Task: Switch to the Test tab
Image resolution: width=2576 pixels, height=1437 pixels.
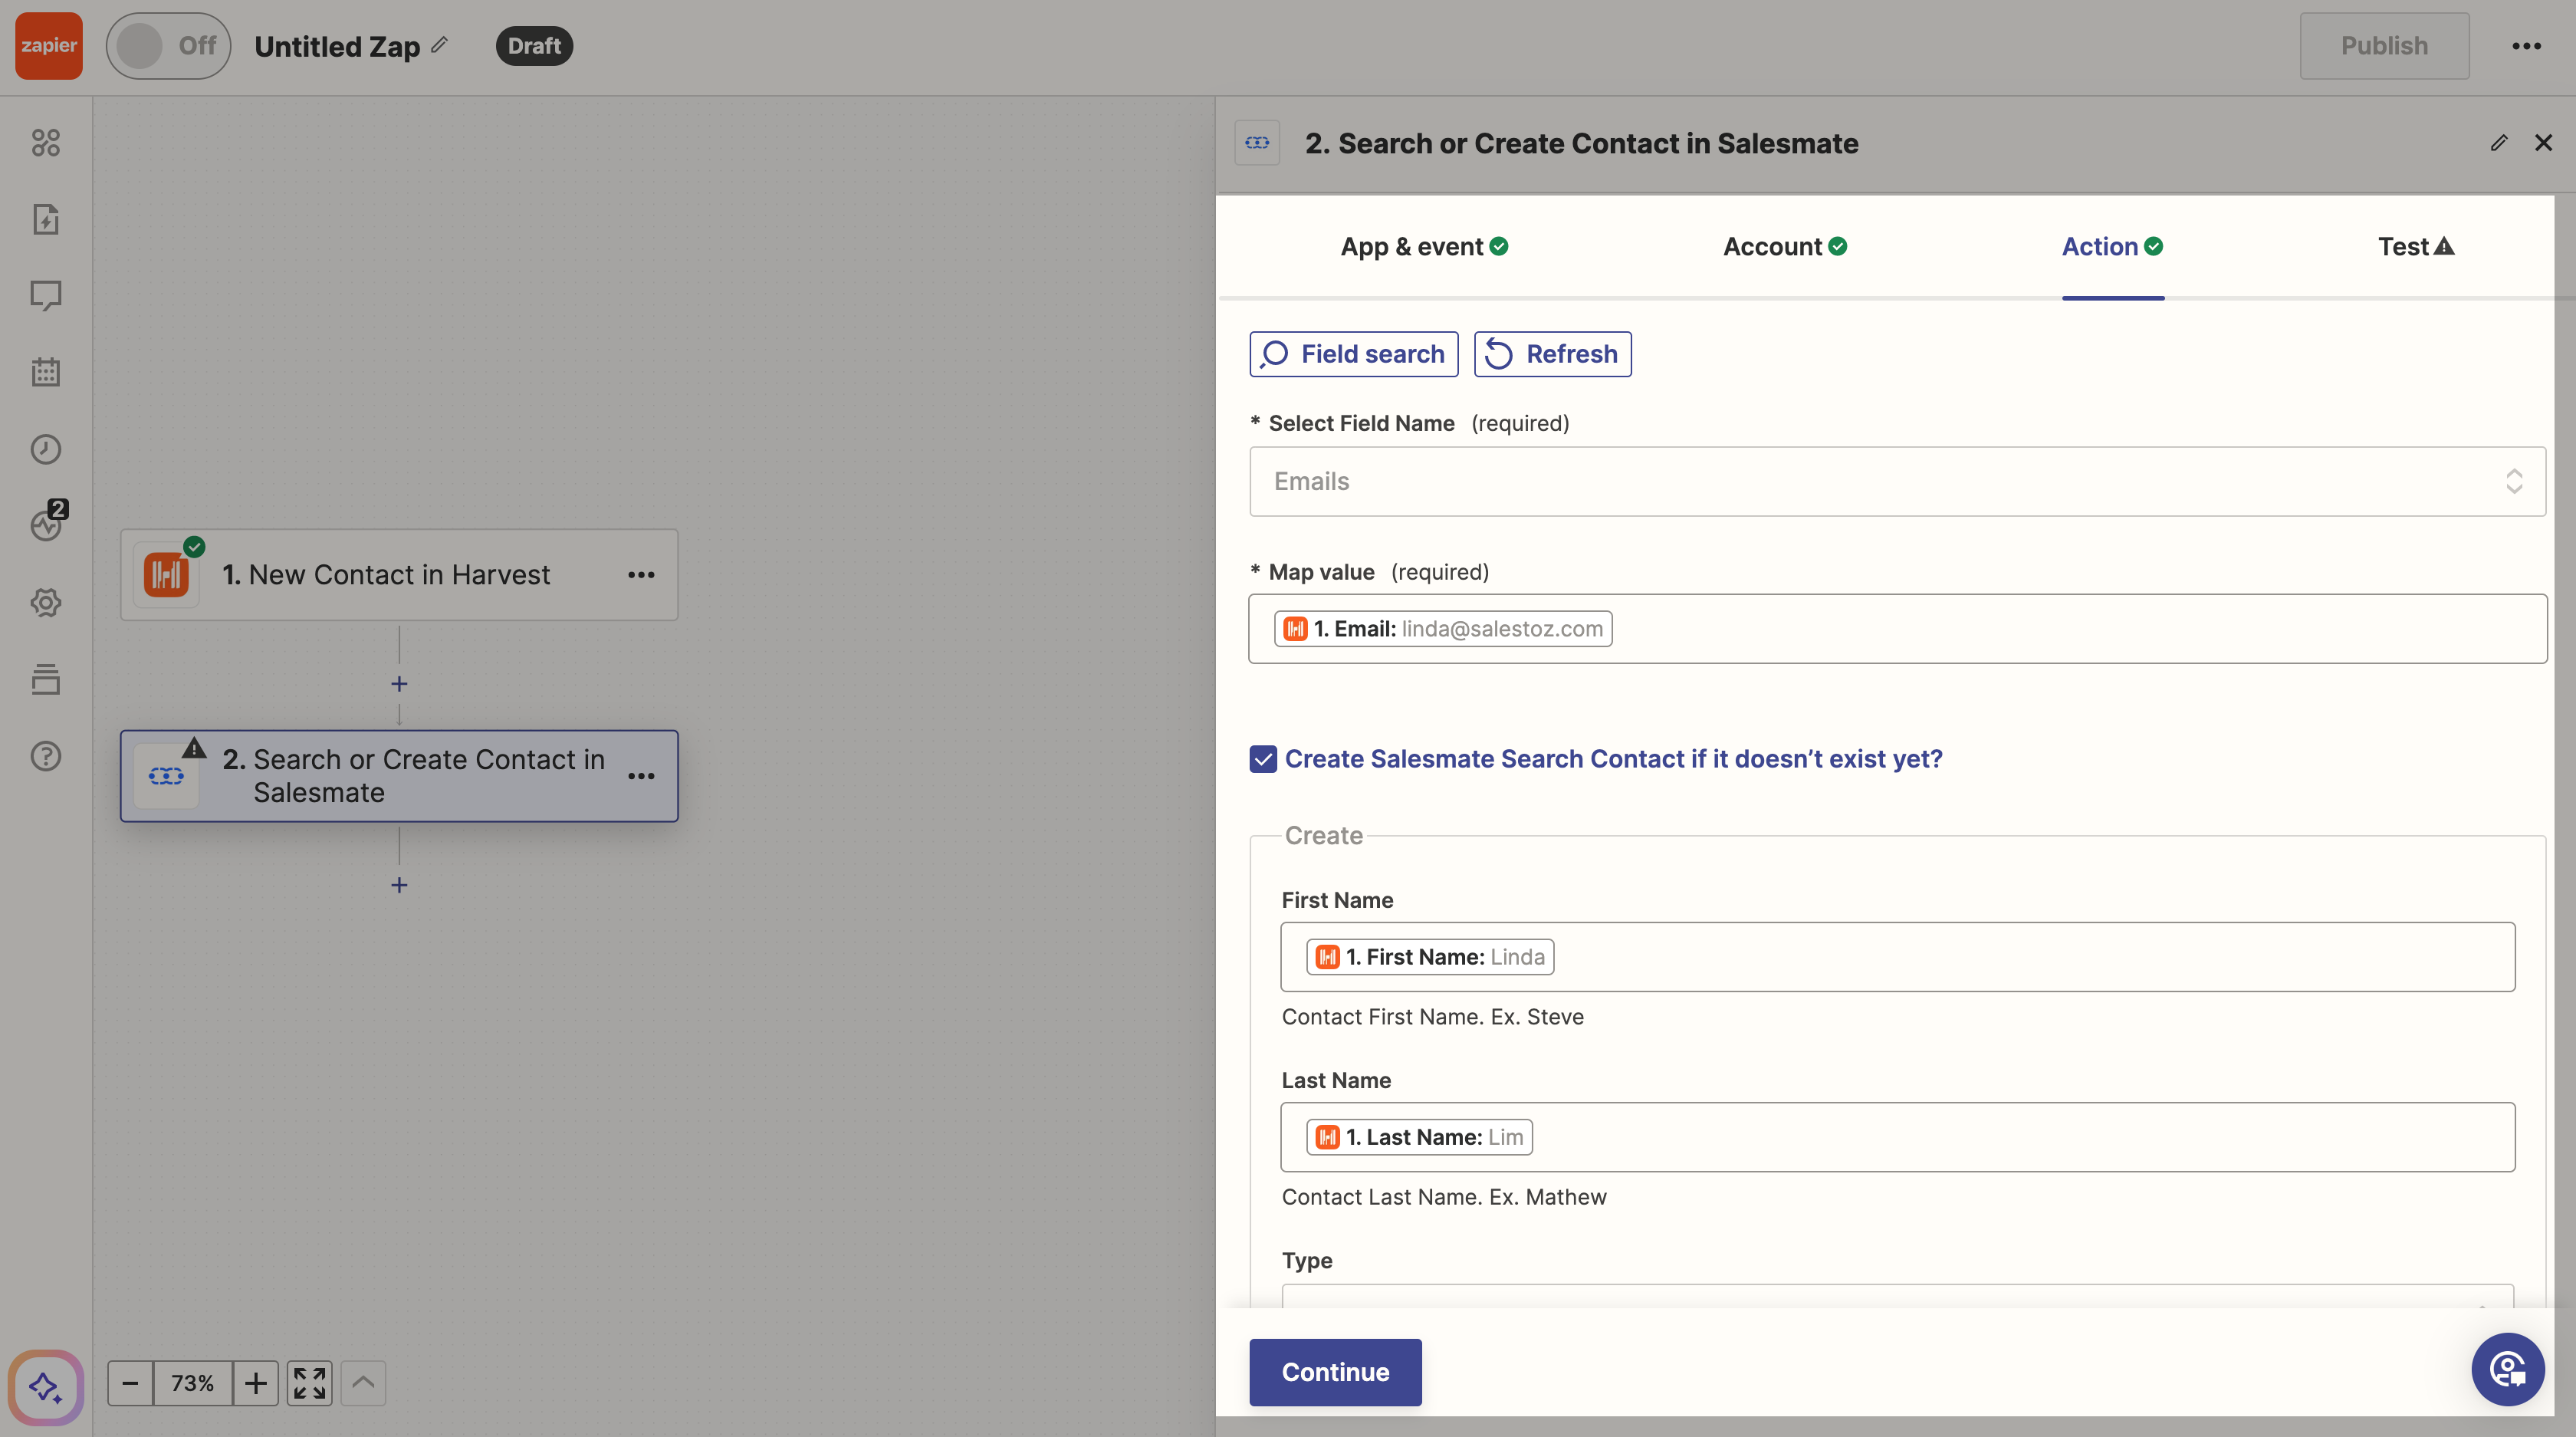Action: [x=2416, y=247]
